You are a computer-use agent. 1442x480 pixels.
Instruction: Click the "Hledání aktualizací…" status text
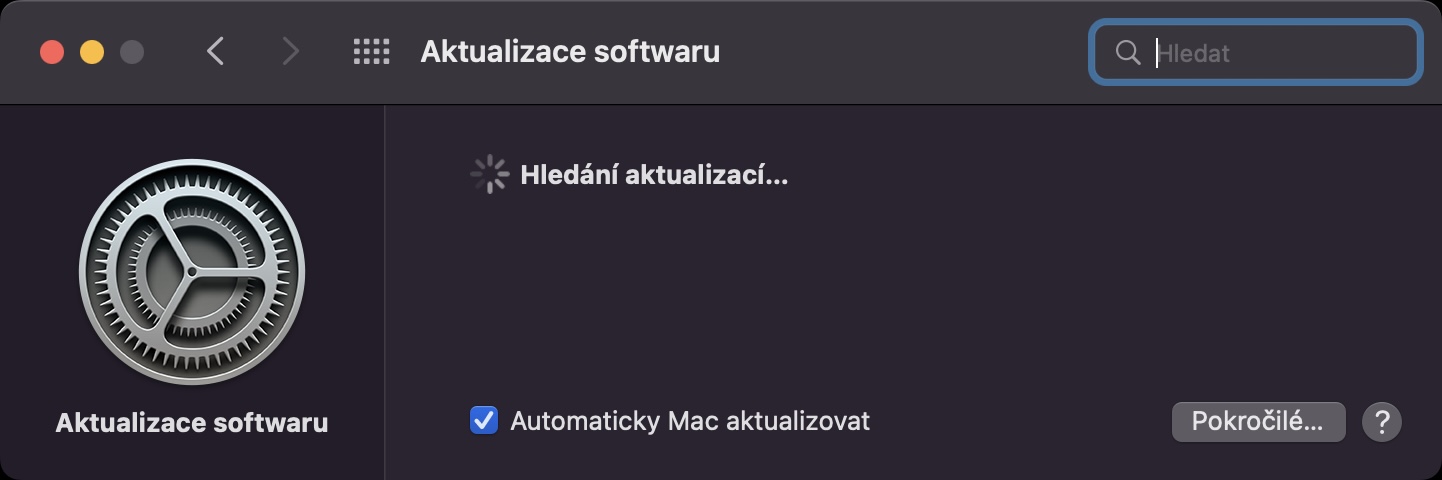point(654,176)
